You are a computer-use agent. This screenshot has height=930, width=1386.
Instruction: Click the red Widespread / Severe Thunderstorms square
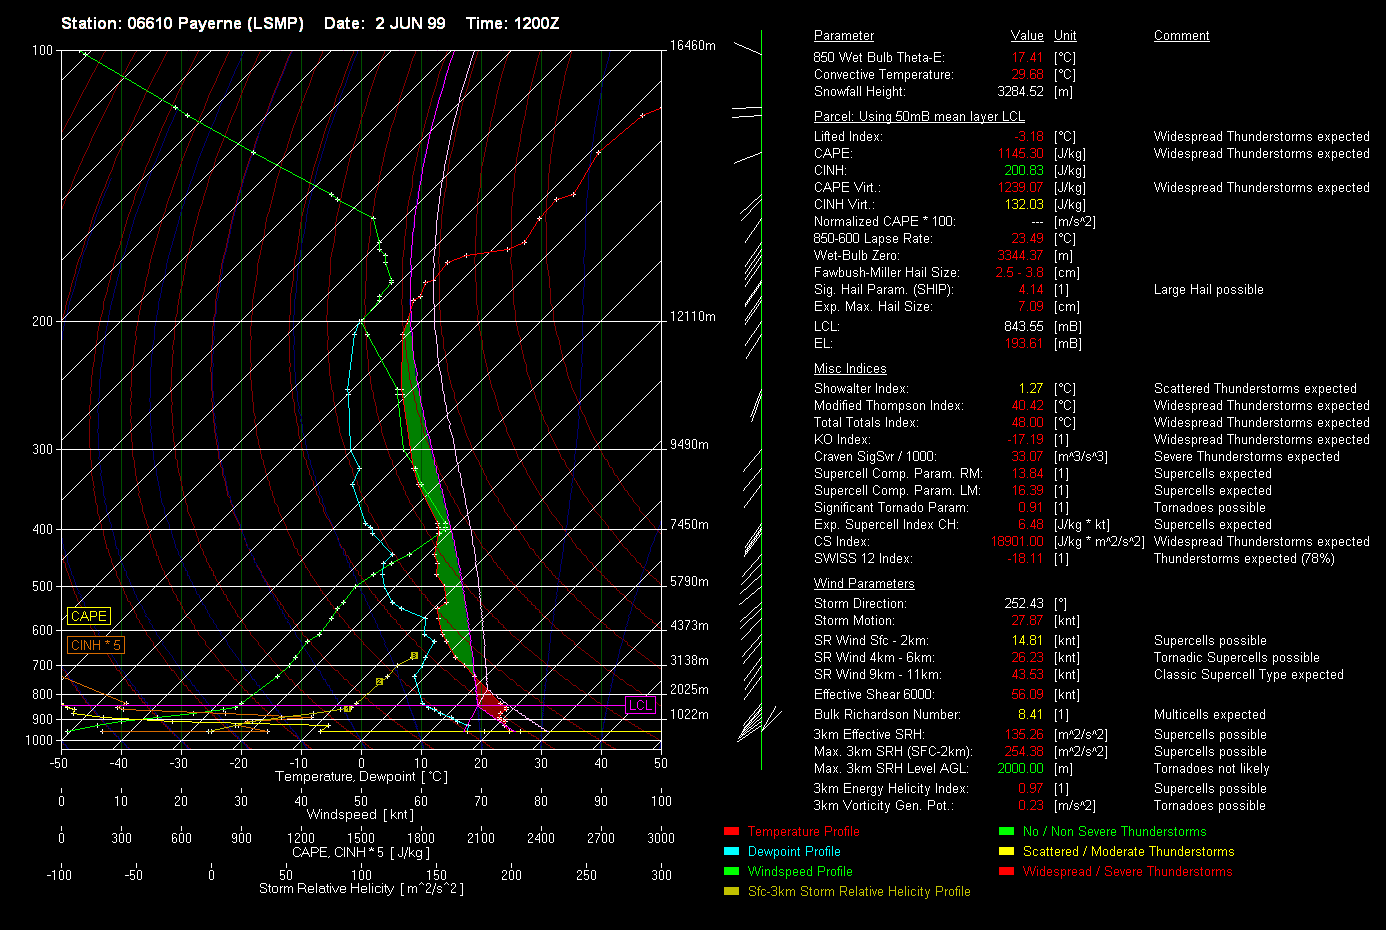(1006, 872)
